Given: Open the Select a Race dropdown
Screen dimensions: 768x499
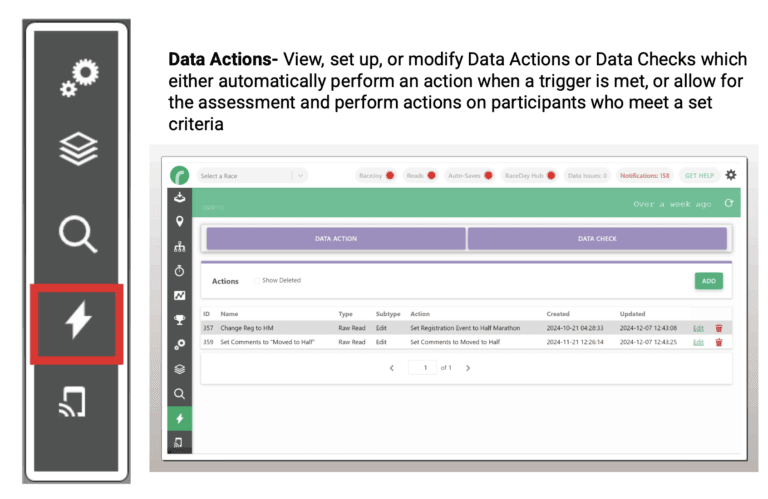Looking at the screenshot, I should click(252, 176).
